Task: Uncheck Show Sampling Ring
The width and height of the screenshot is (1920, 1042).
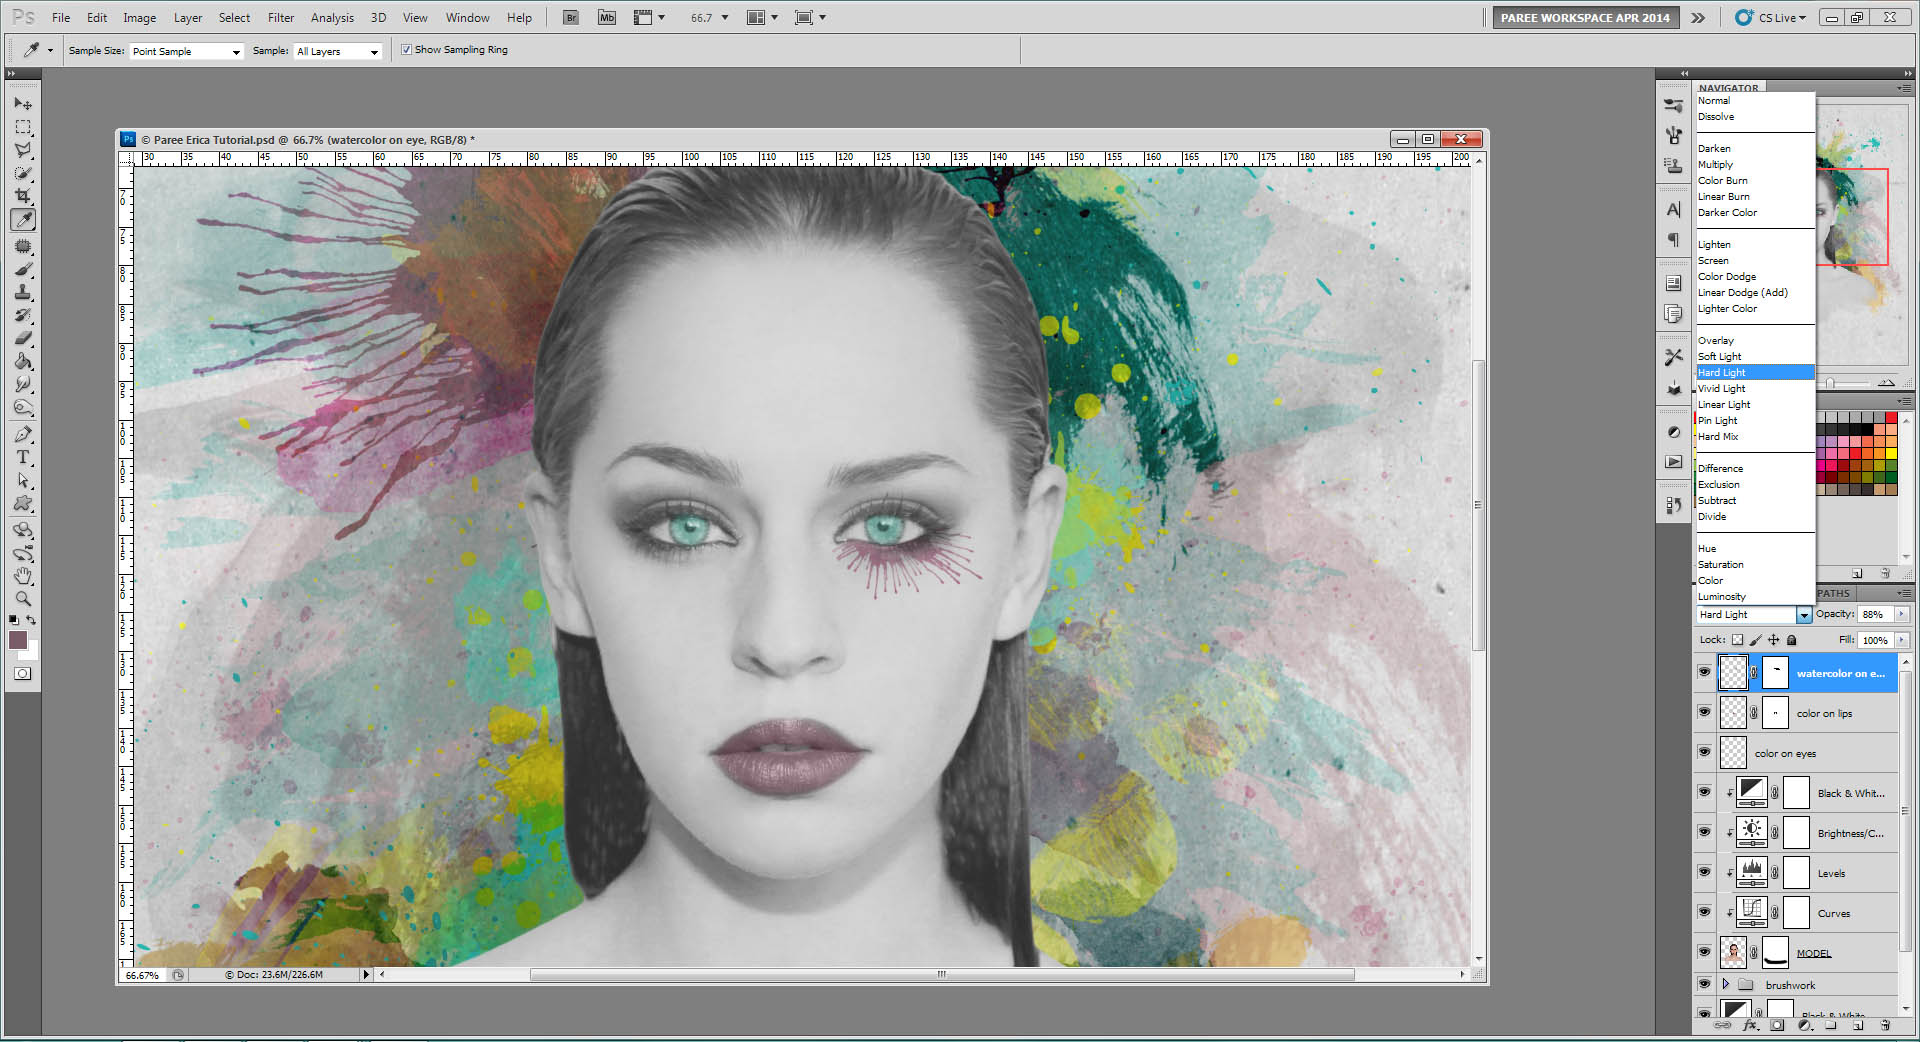Action: coord(407,50)
